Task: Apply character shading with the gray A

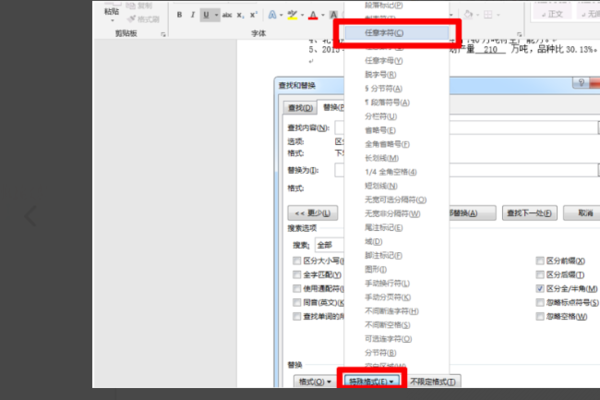Action: tap(333, 15)
